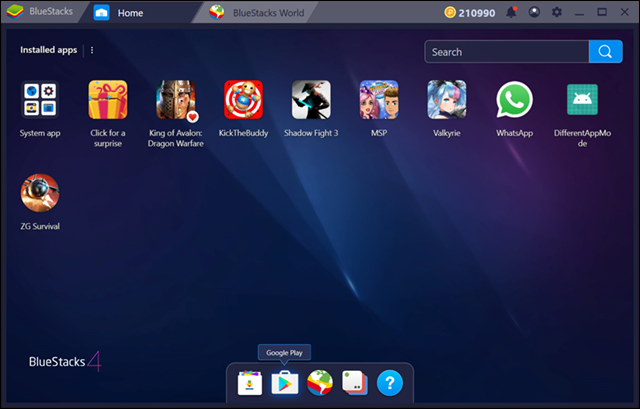Open the Click for a surprise gift icon
This screenshot has width=640, height=409.
coord(108,100)
